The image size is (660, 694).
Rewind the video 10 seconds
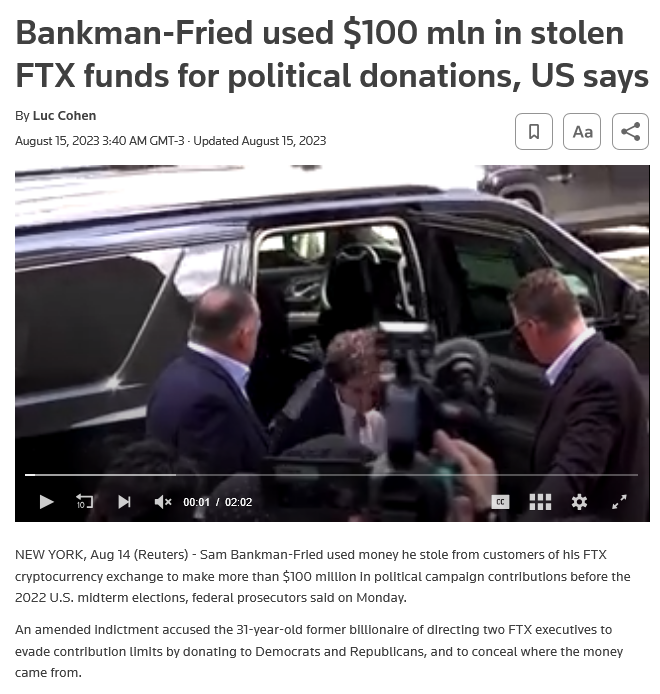(84, 501)
